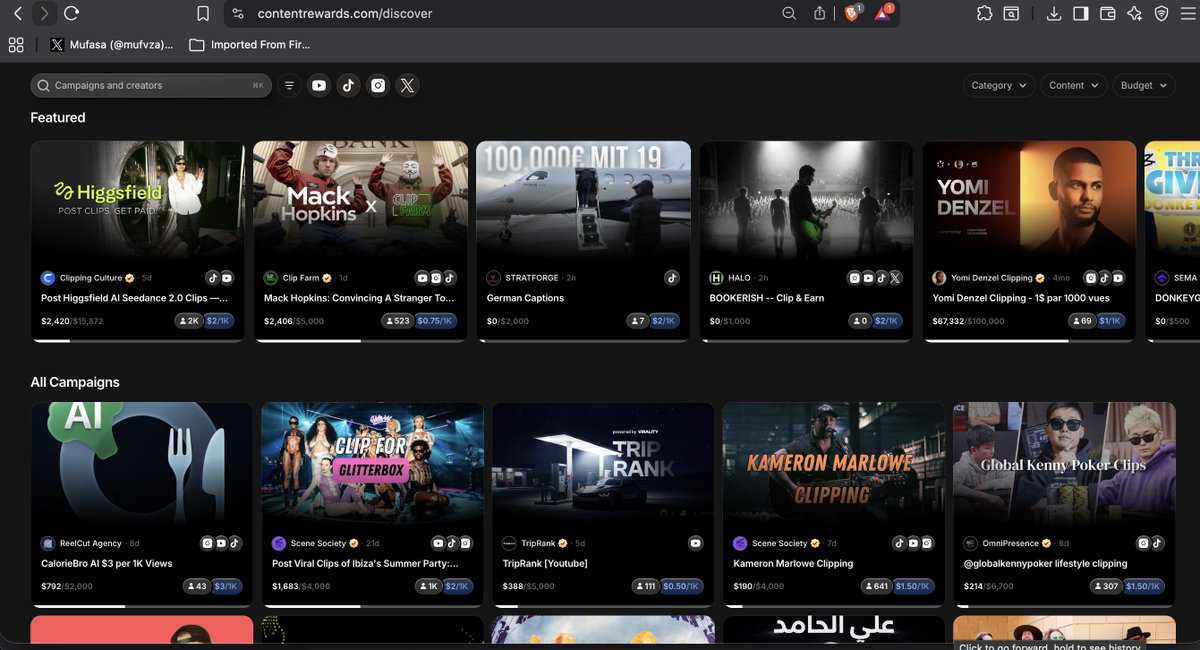Bookmark this page using the bookmark icon
Viewport: 1200px width, 650px height.
(x=203, y=14)
